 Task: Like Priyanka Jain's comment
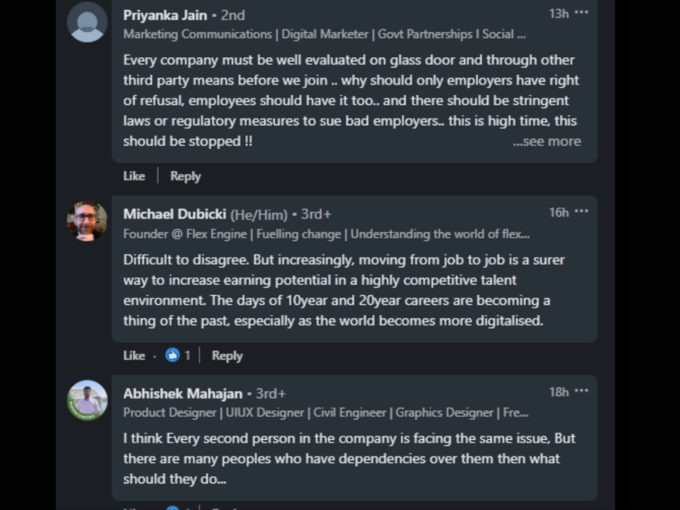[x=134, y=176]
